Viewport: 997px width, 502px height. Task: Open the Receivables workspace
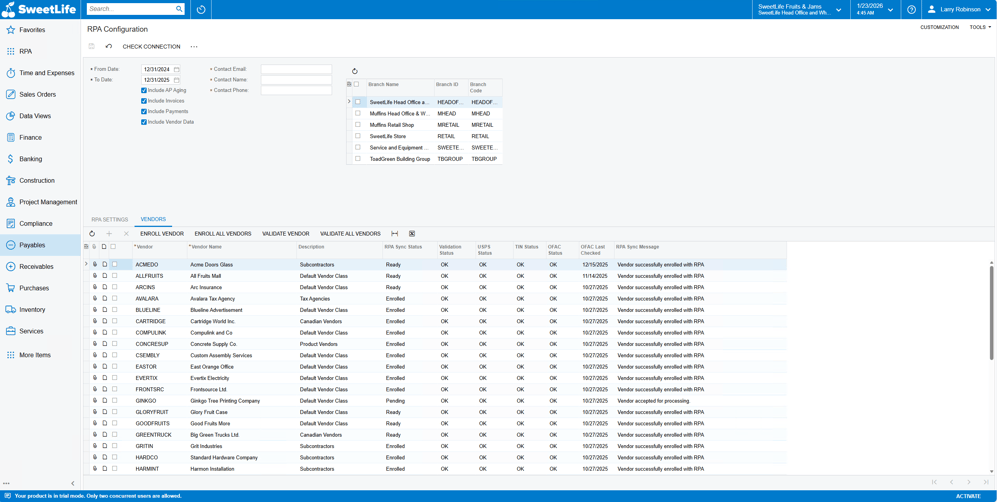coord(36,267)
